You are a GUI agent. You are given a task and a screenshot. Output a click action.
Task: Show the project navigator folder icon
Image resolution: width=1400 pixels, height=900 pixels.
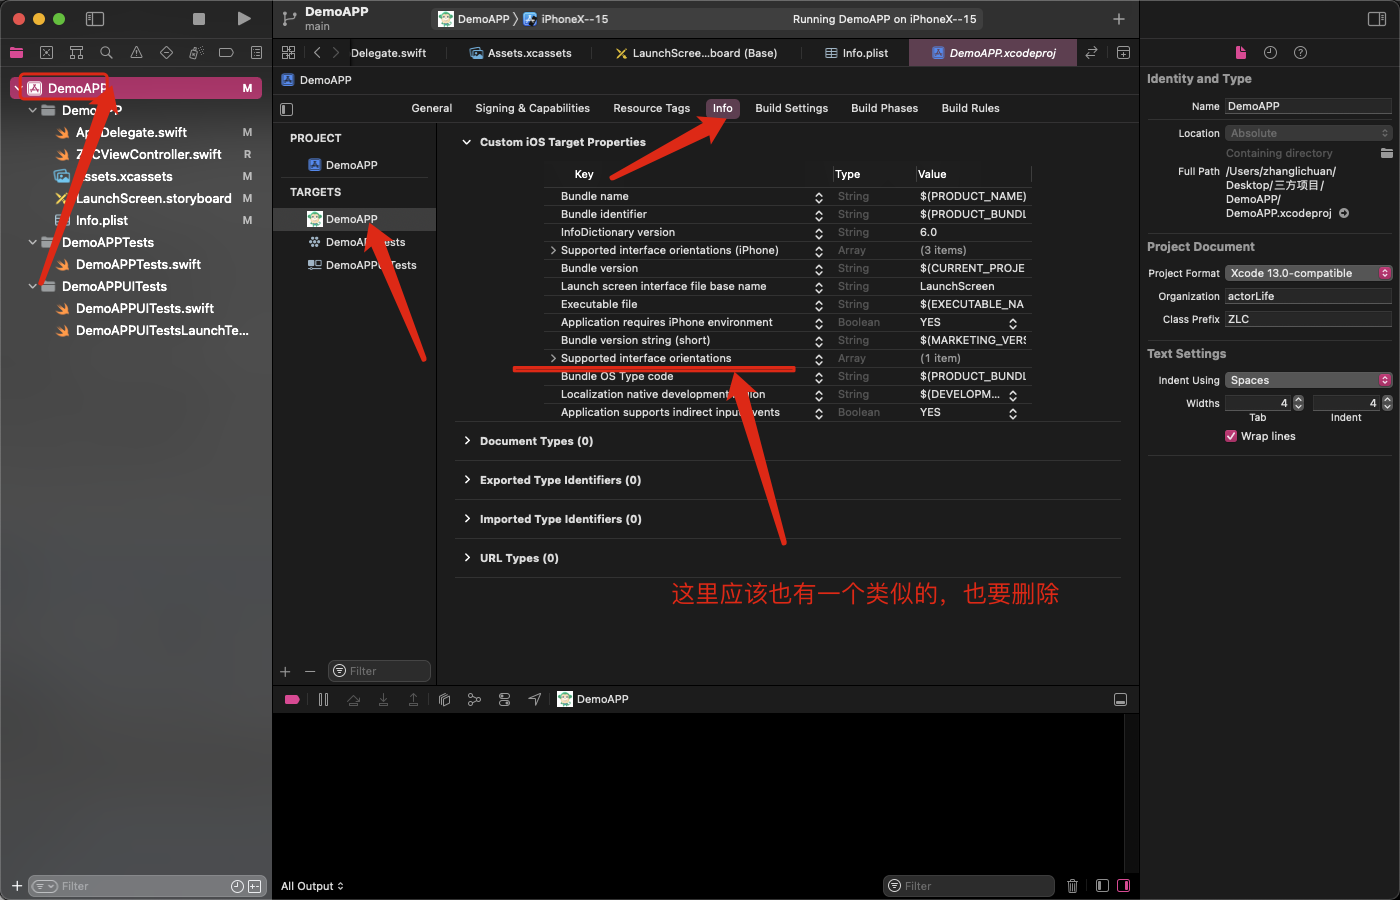[16, 53]
